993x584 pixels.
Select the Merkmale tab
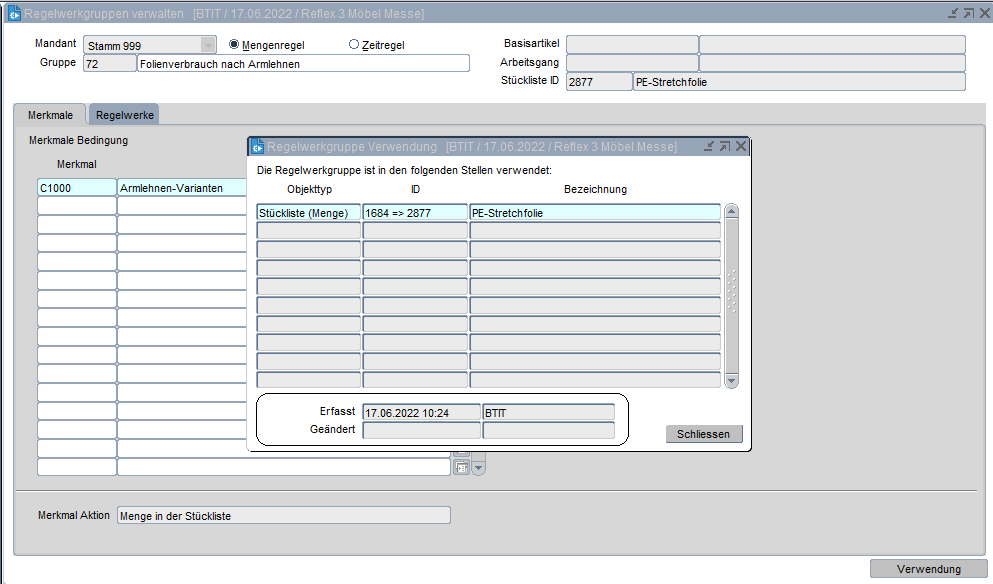[50, 115]
